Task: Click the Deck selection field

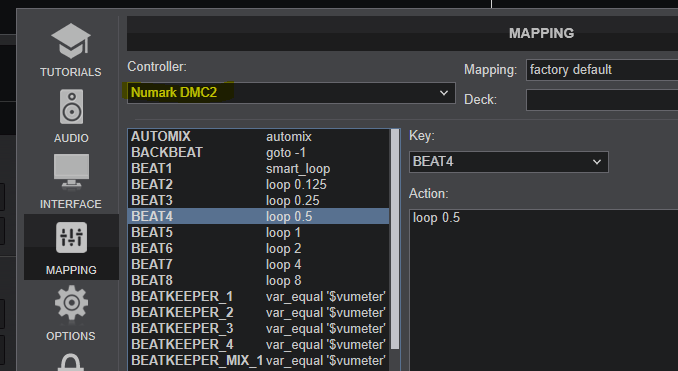Action: point(602,100)
